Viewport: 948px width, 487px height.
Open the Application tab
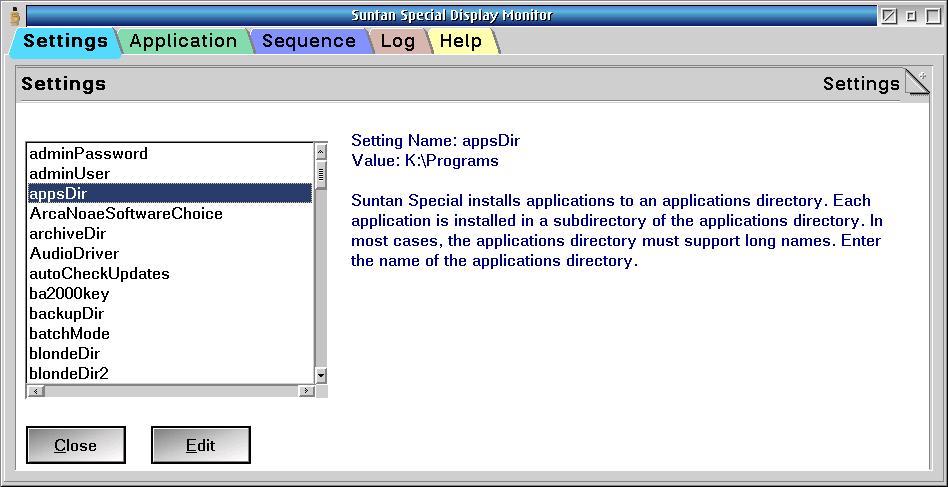point(183,41)
